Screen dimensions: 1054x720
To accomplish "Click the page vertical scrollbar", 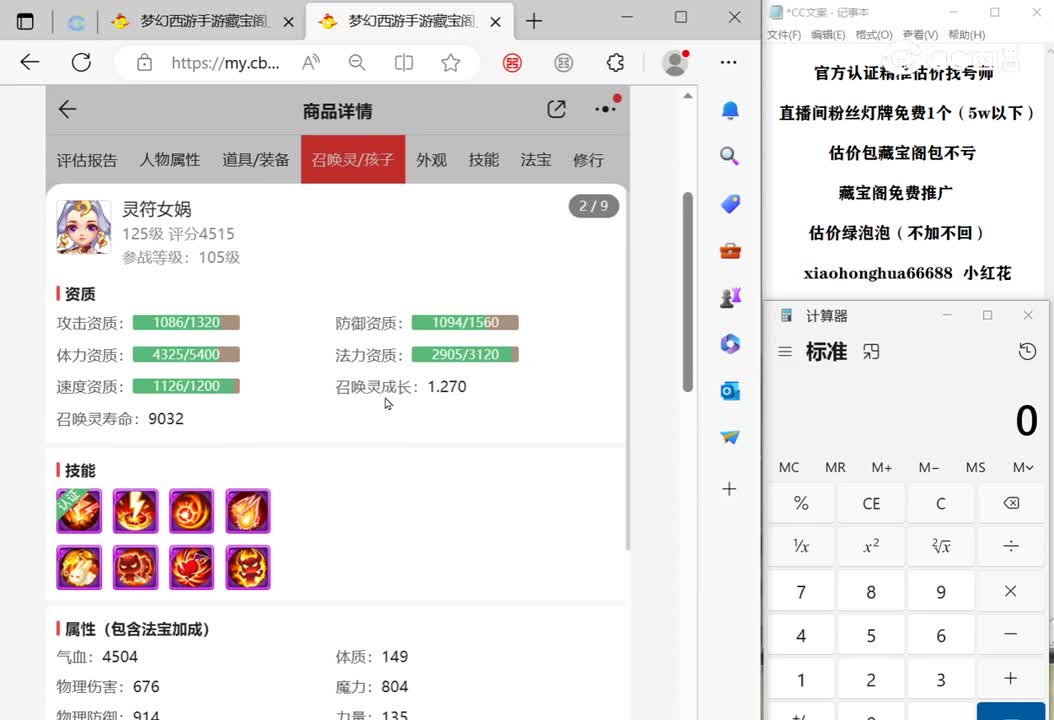I will (688, 292).
